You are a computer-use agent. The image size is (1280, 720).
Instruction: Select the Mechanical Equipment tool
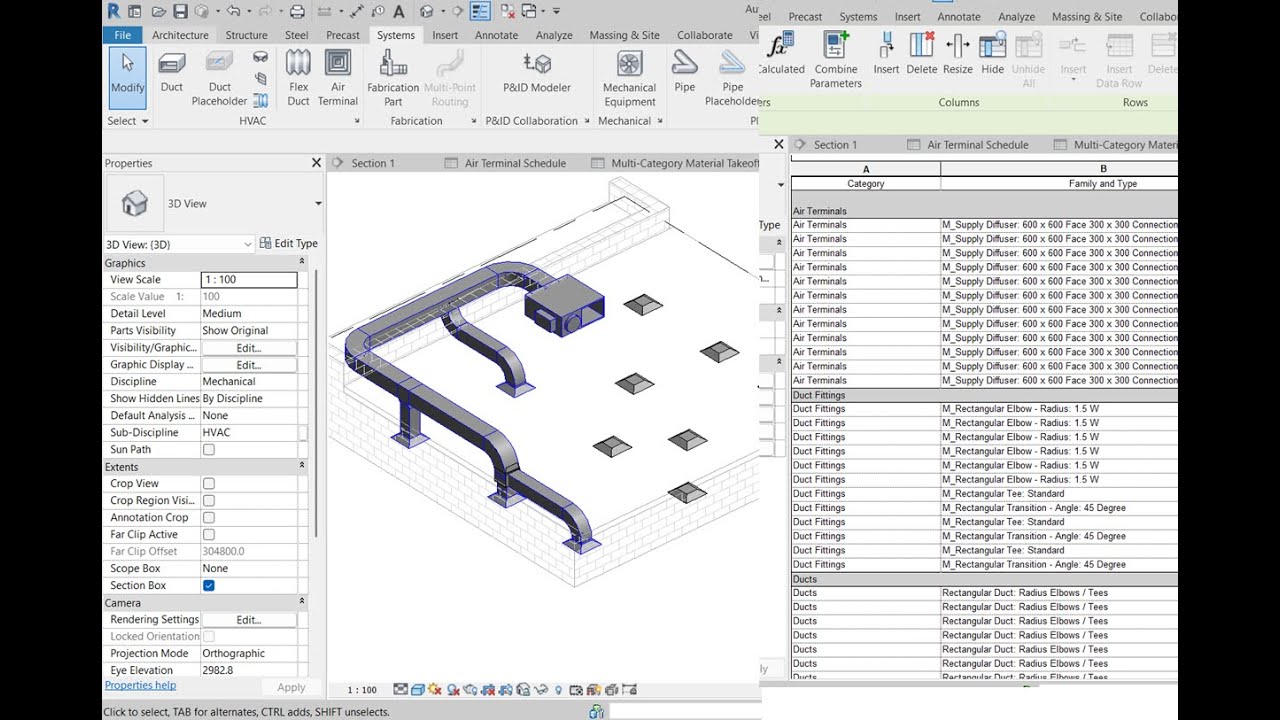click(x=629, y=78)
